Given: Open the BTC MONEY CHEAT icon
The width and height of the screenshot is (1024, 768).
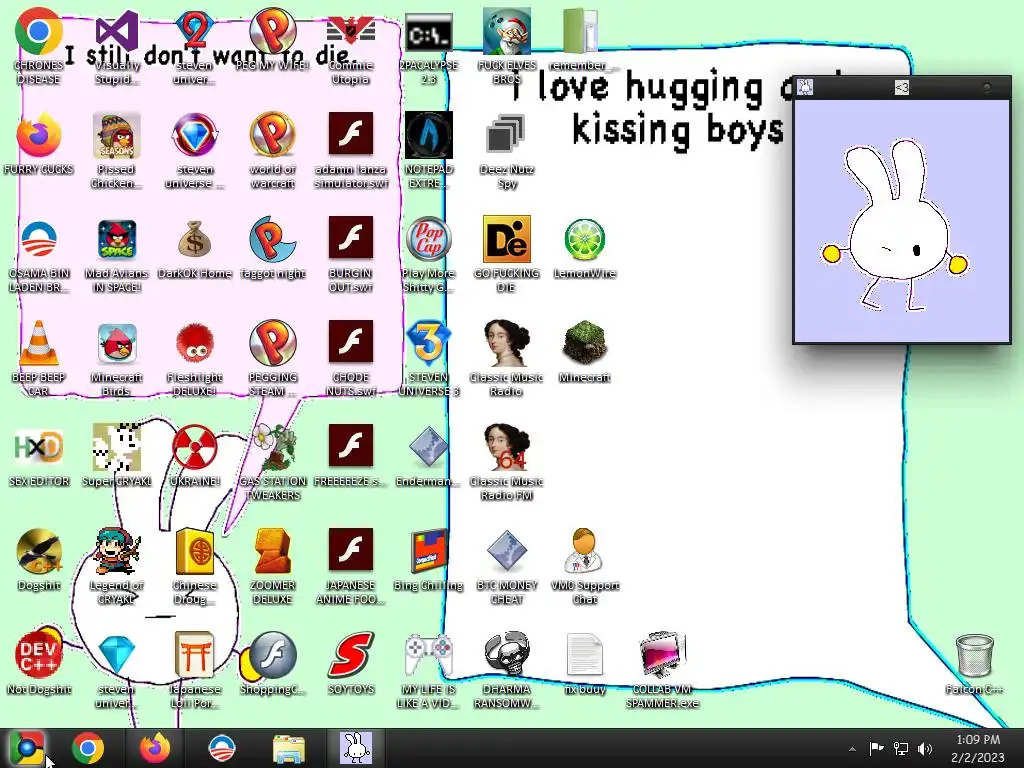Looking at the screenshot, I should [506, 551].
